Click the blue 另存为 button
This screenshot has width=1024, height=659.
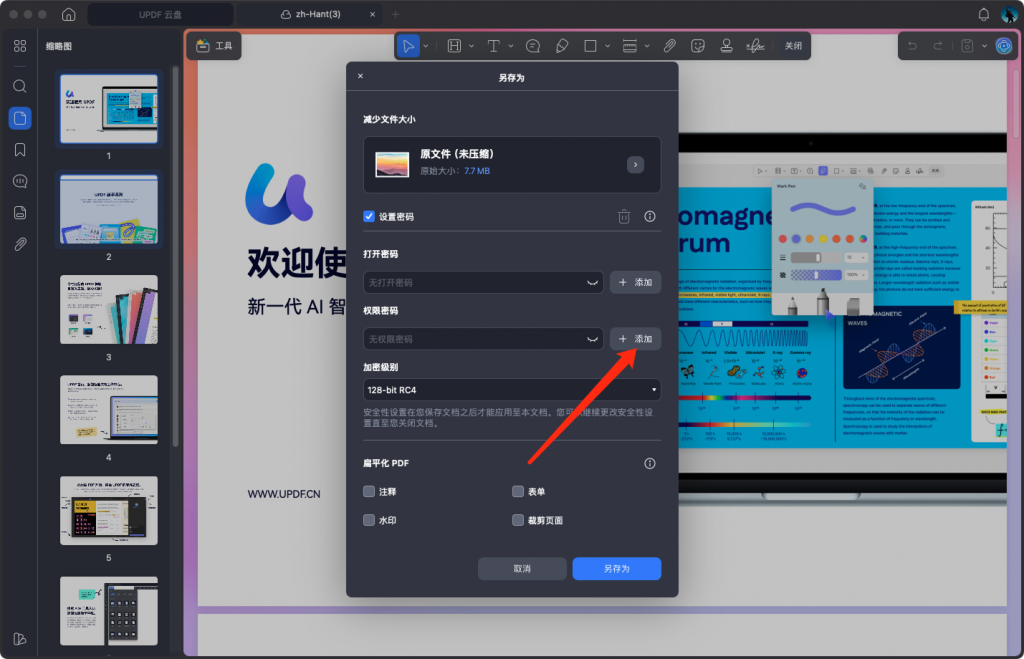click(616, 569)
